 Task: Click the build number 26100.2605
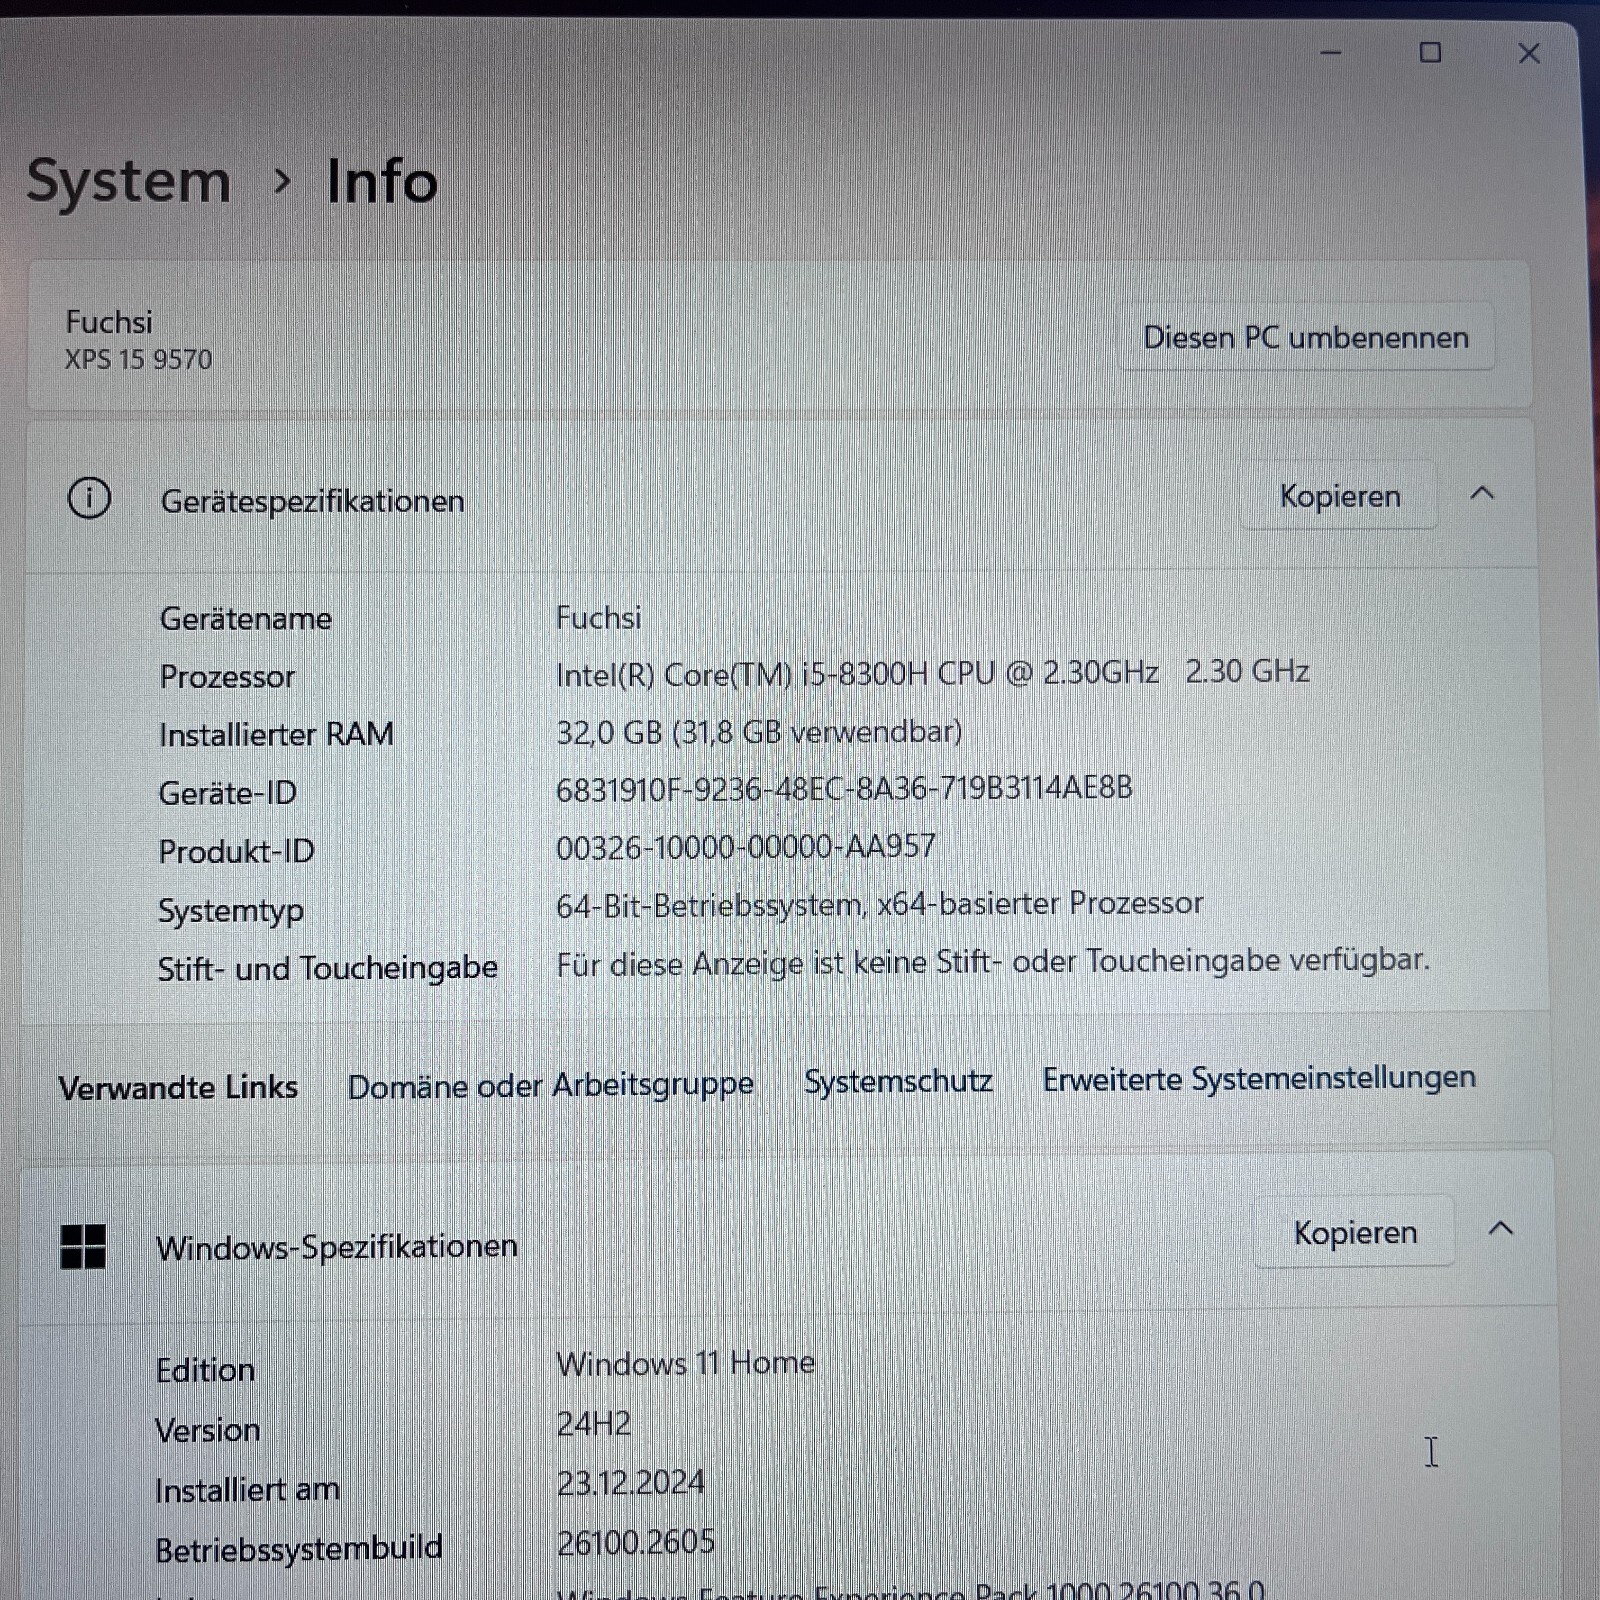pos(635,1543)
